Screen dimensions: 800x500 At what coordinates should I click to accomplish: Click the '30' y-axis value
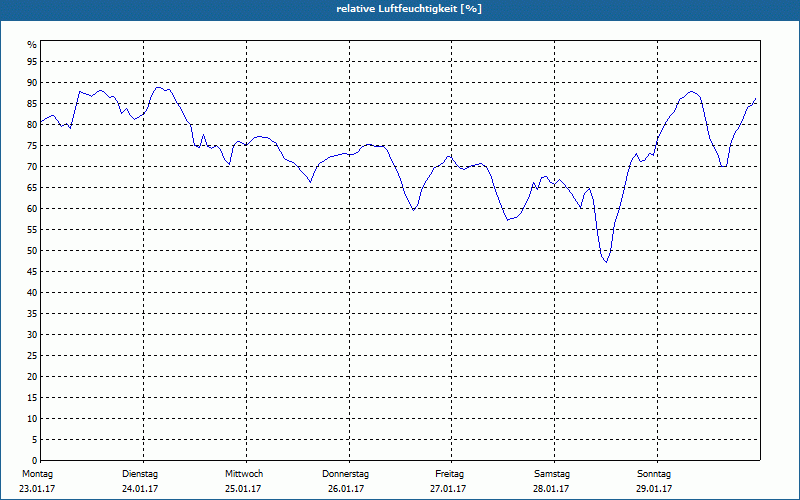point(32,335)
